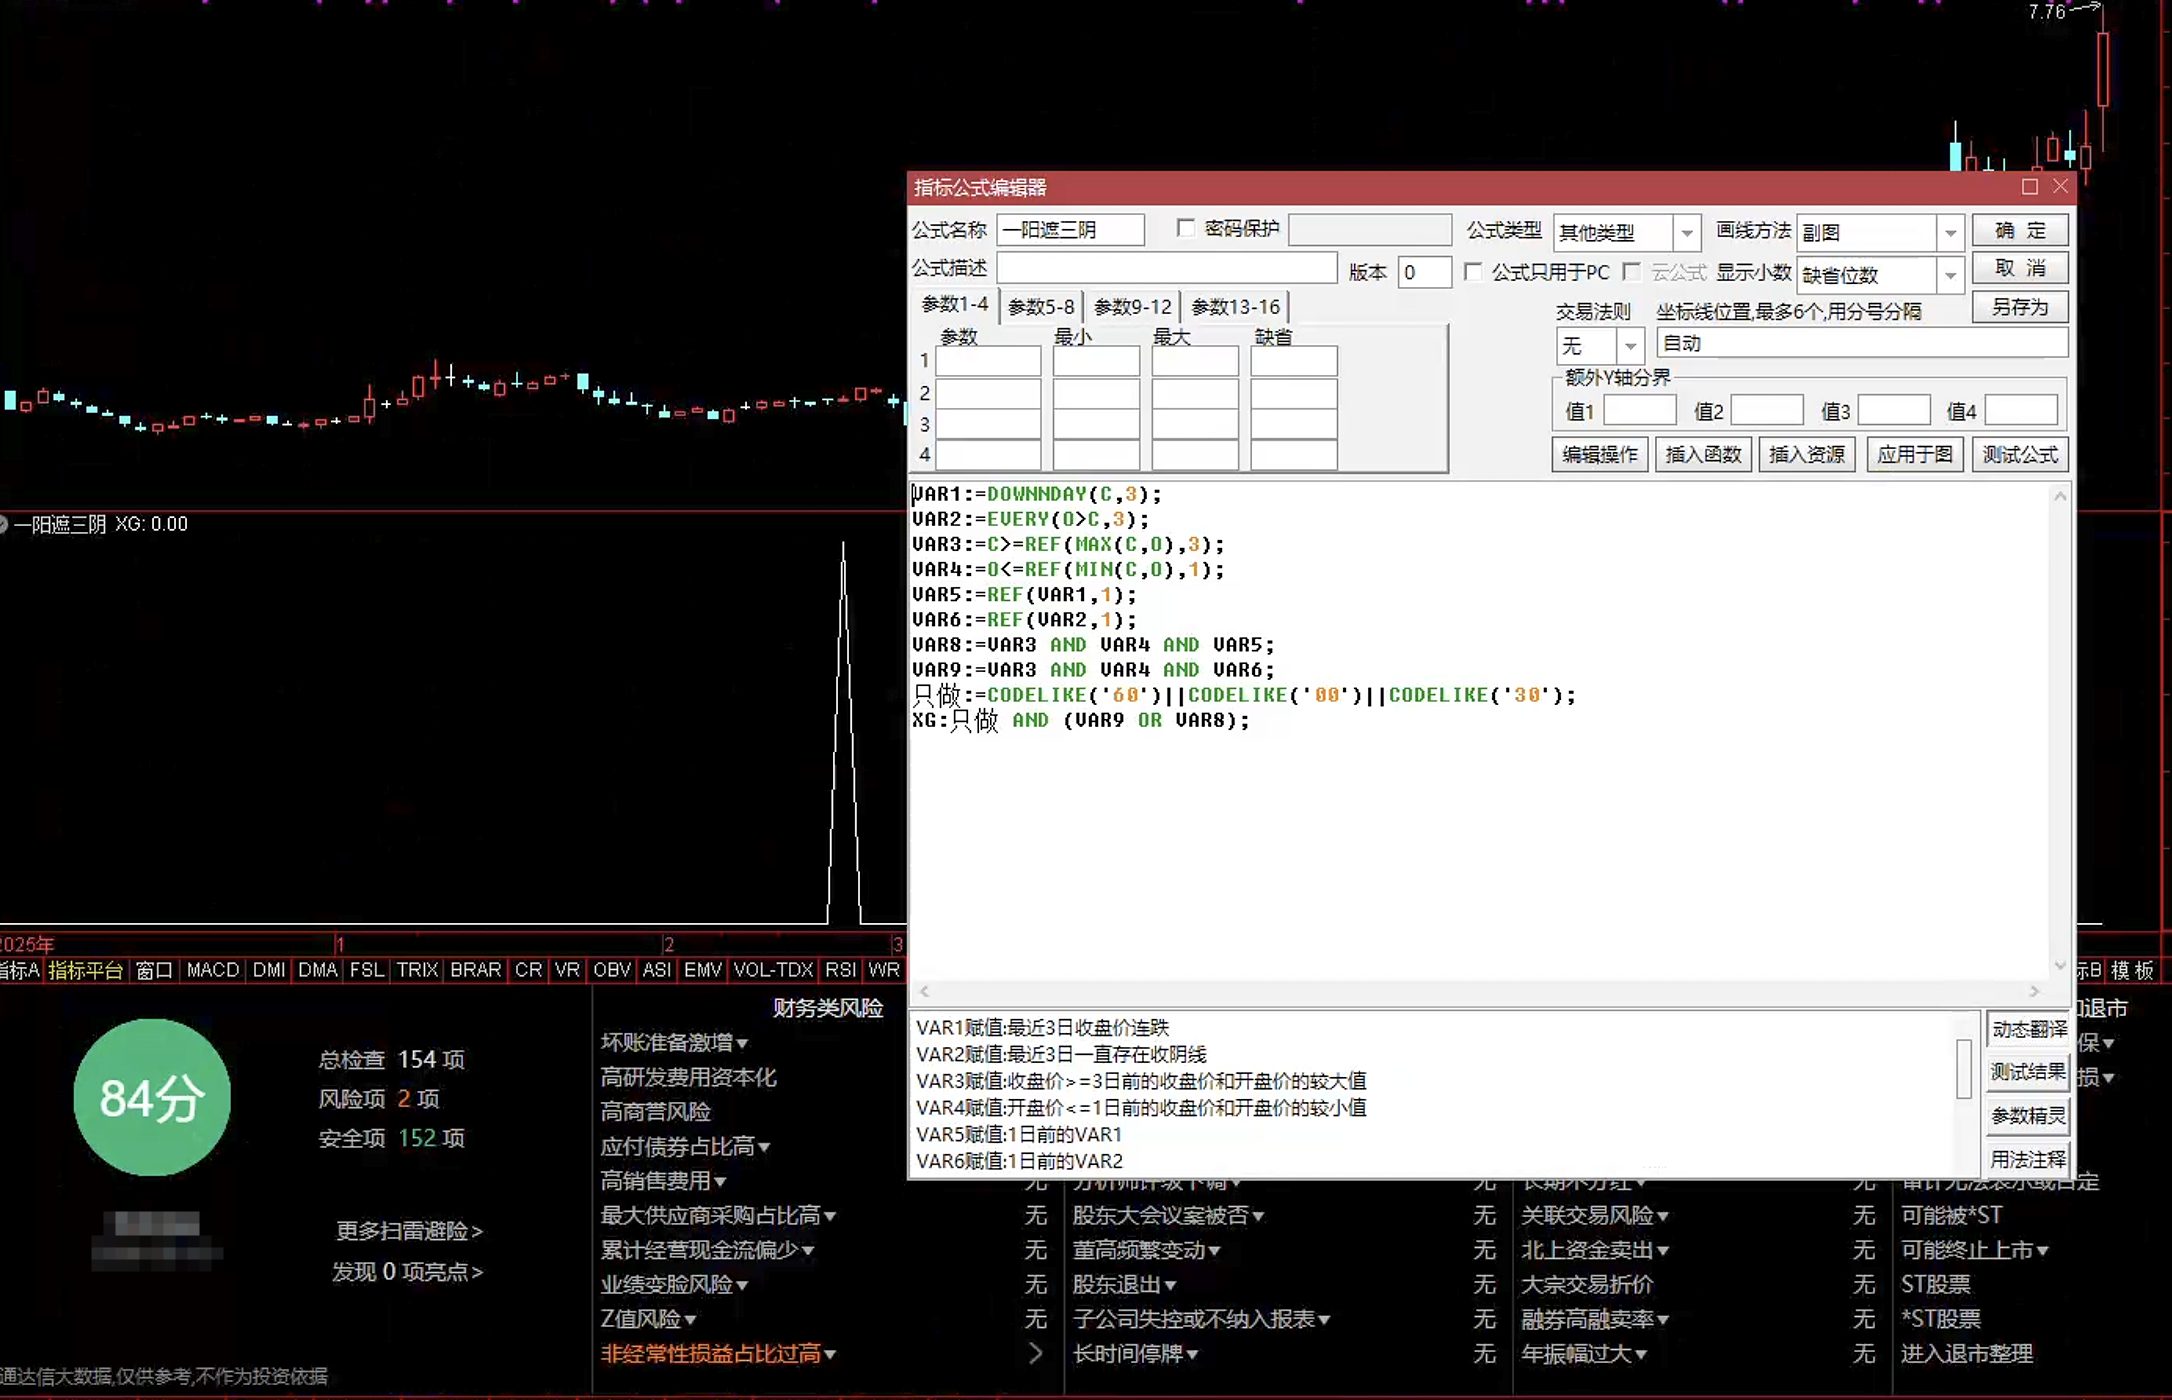2172x1400 pixels.
Task: Click 动态翻译 button
Action: (2028, 1029)
